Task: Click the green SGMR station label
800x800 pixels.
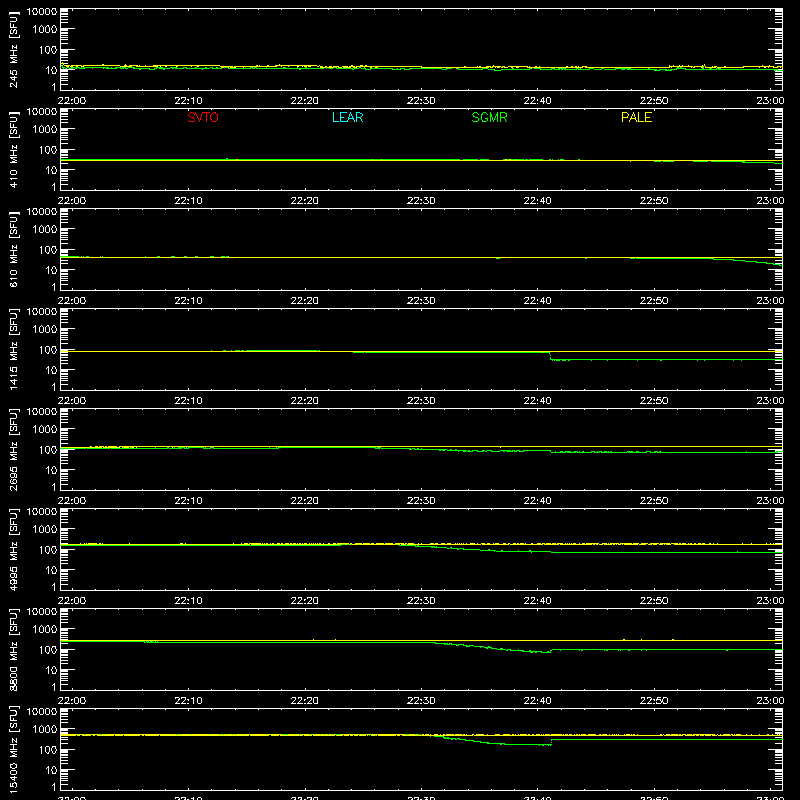Action: point(489,117)
